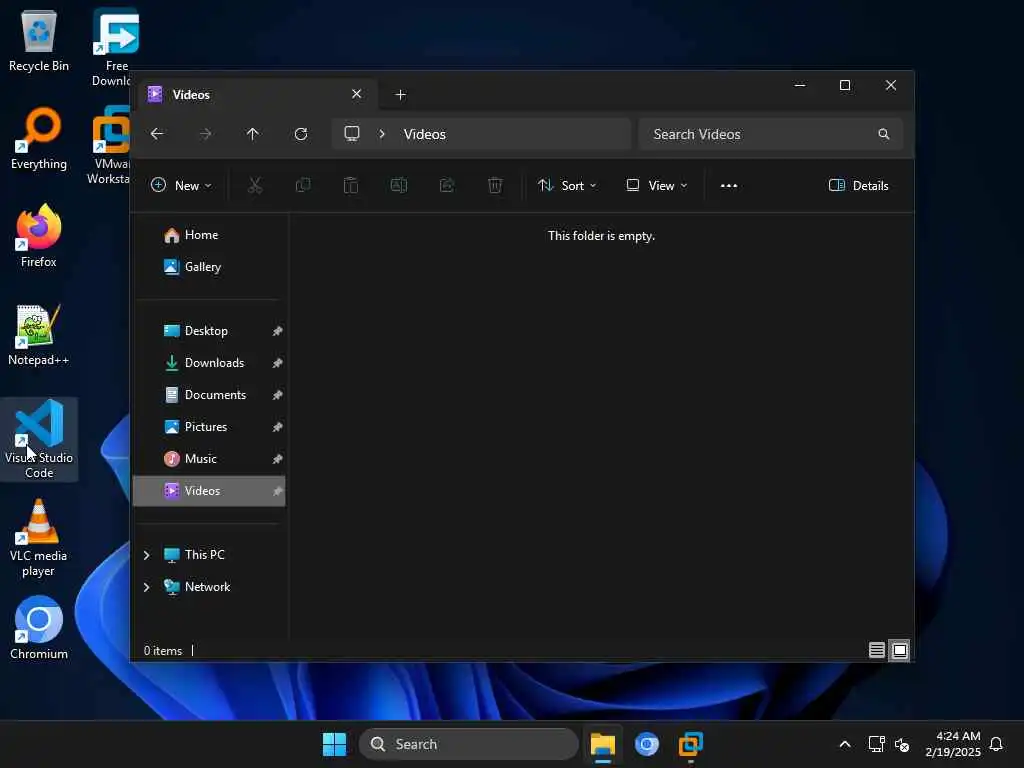Open Documents in the navigation pane
Image resolution: width=1024 pixels, height=768 pixels.
(209, 395)
